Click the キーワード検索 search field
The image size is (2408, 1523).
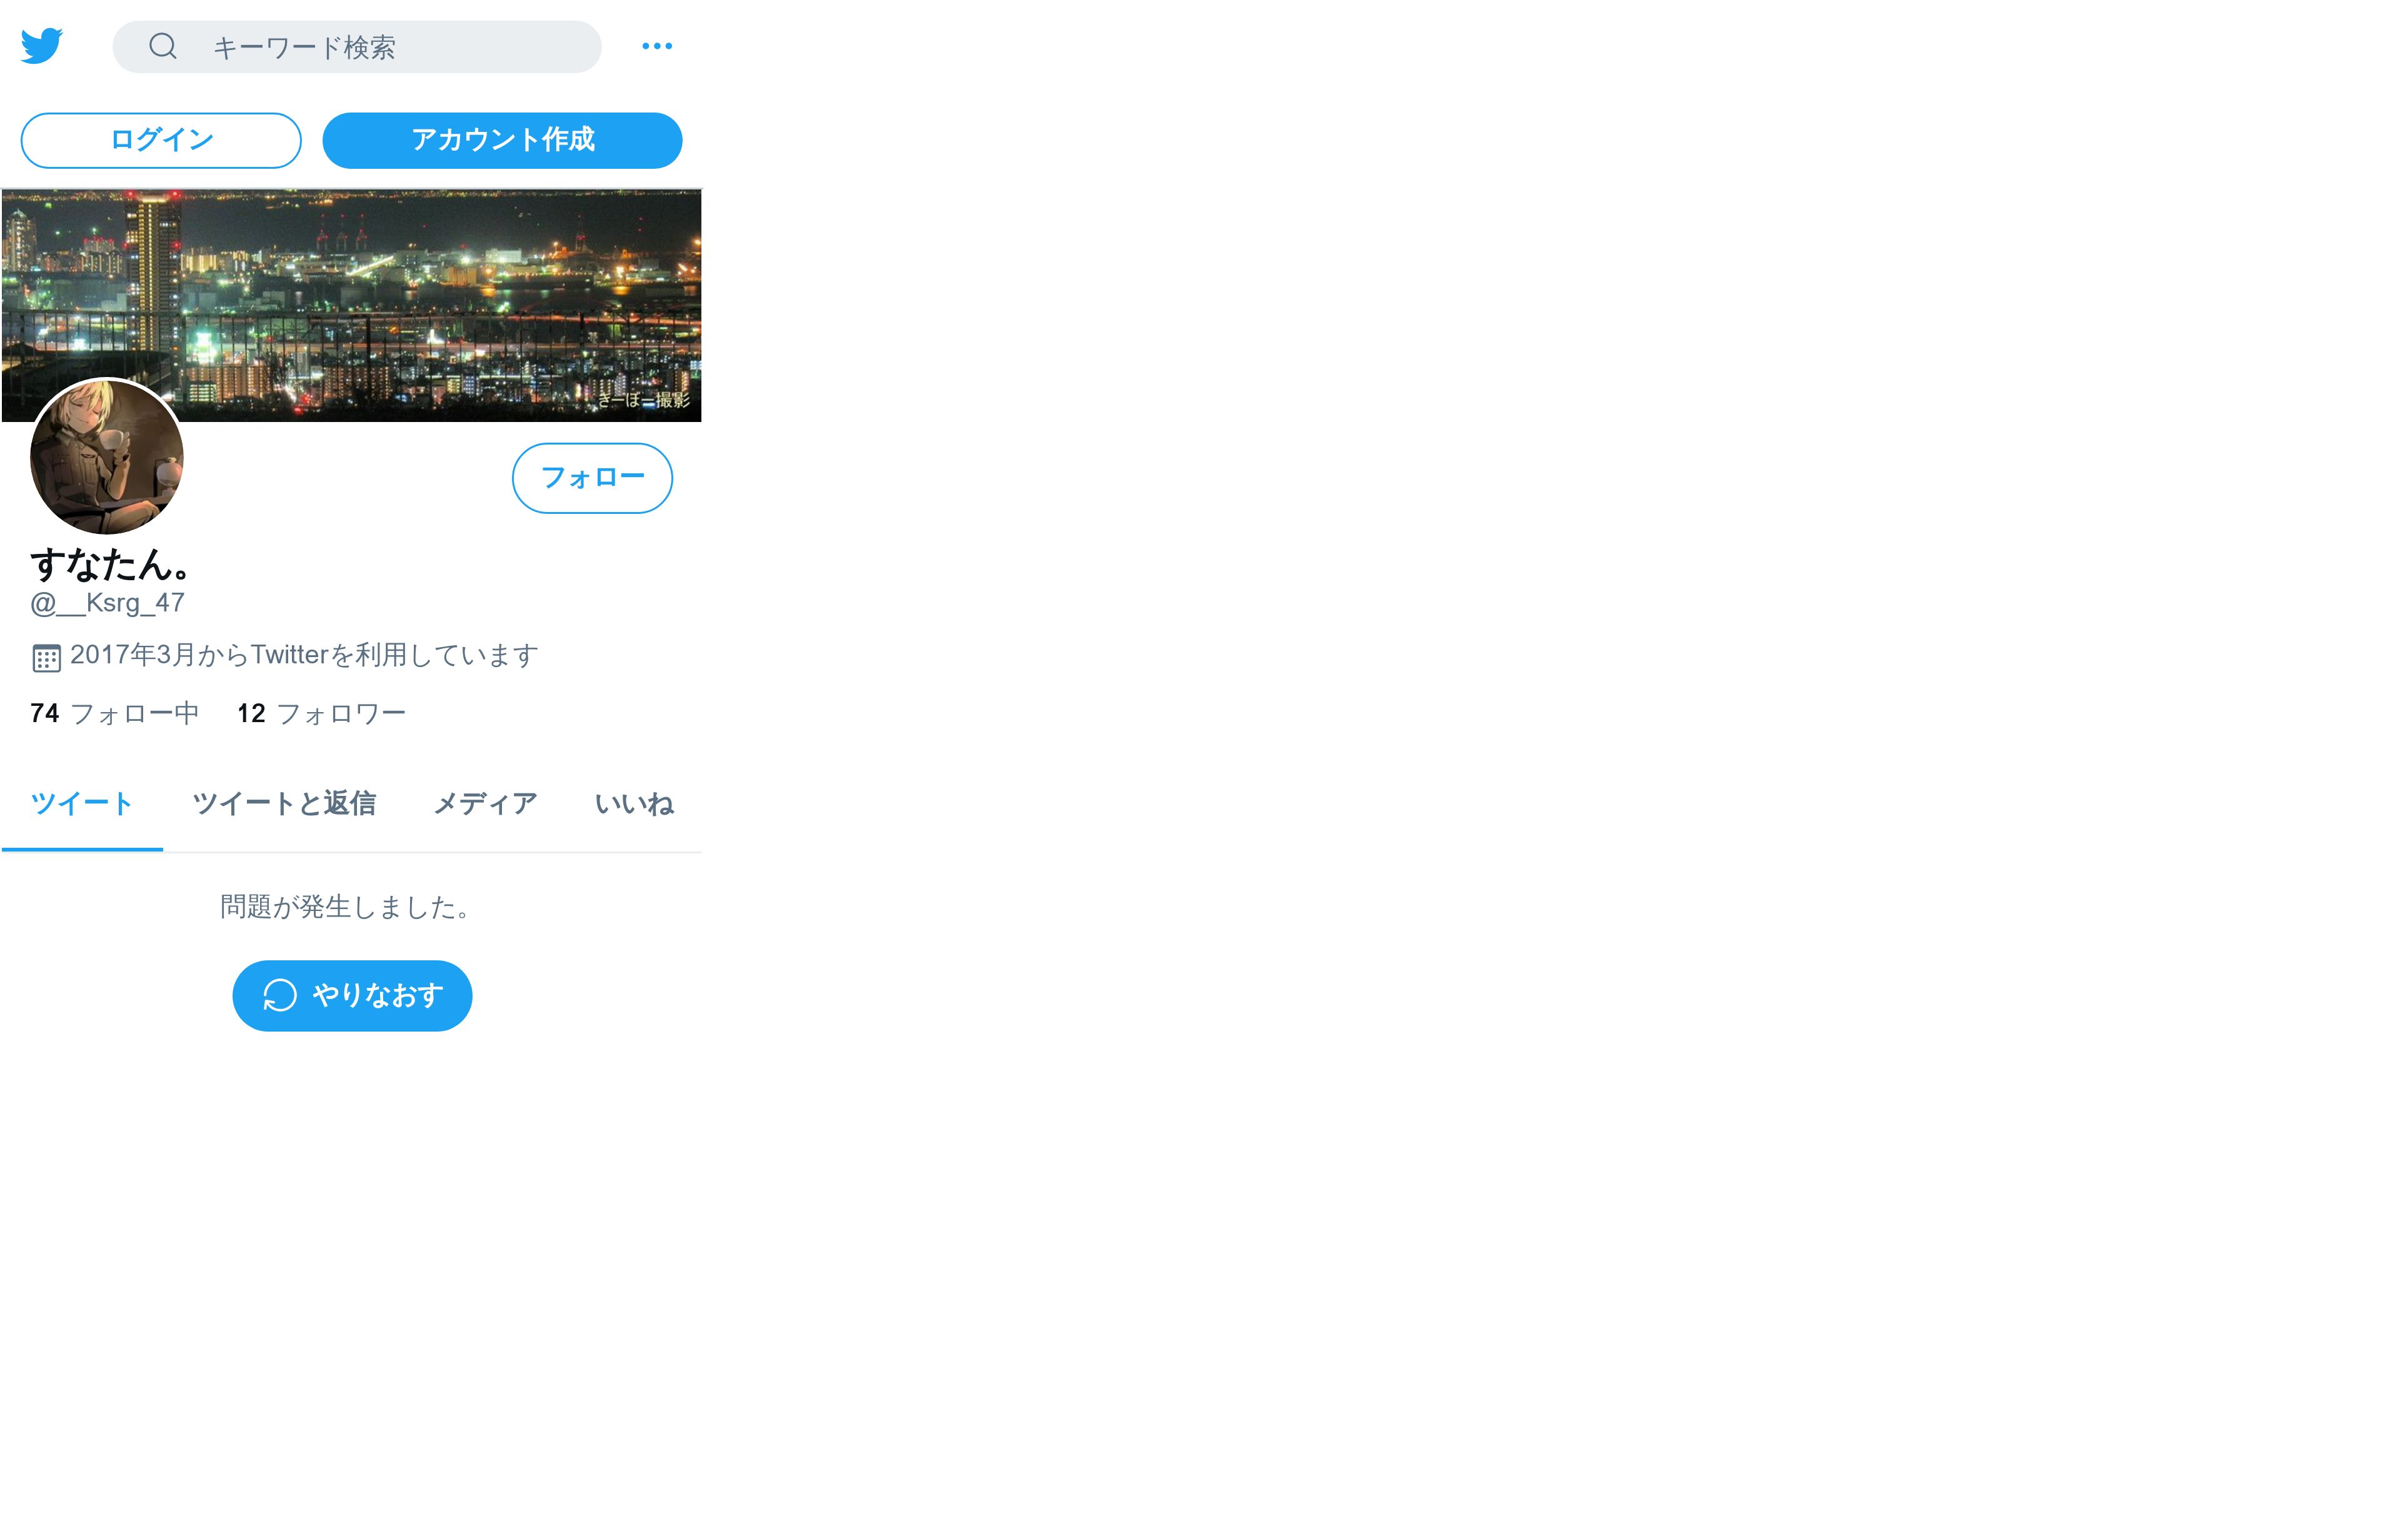(x=357, y=47)
